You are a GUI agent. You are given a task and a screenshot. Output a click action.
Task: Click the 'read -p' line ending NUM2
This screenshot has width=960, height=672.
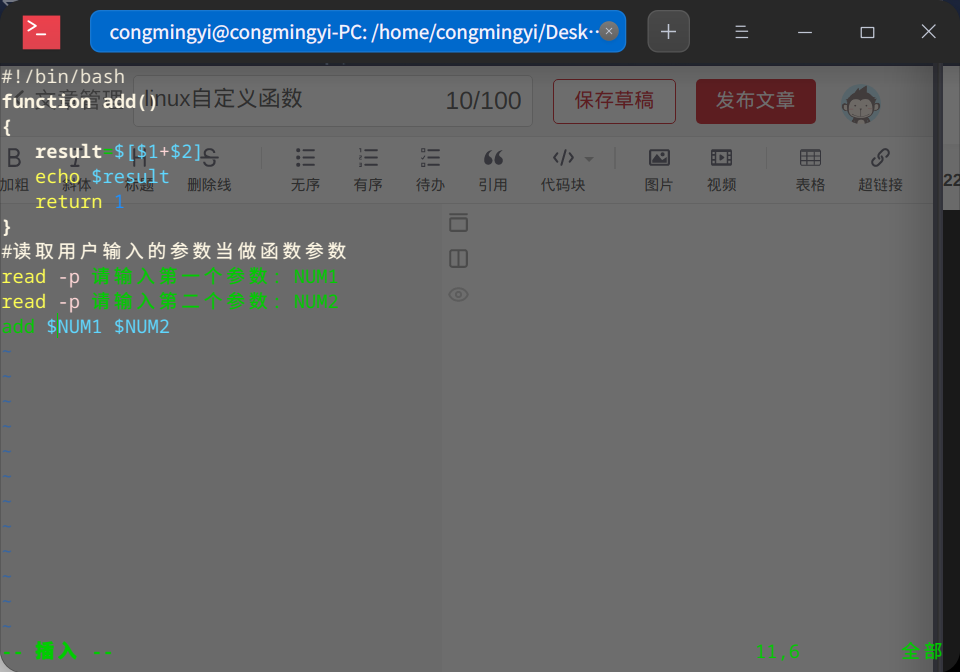pos(170,302)
